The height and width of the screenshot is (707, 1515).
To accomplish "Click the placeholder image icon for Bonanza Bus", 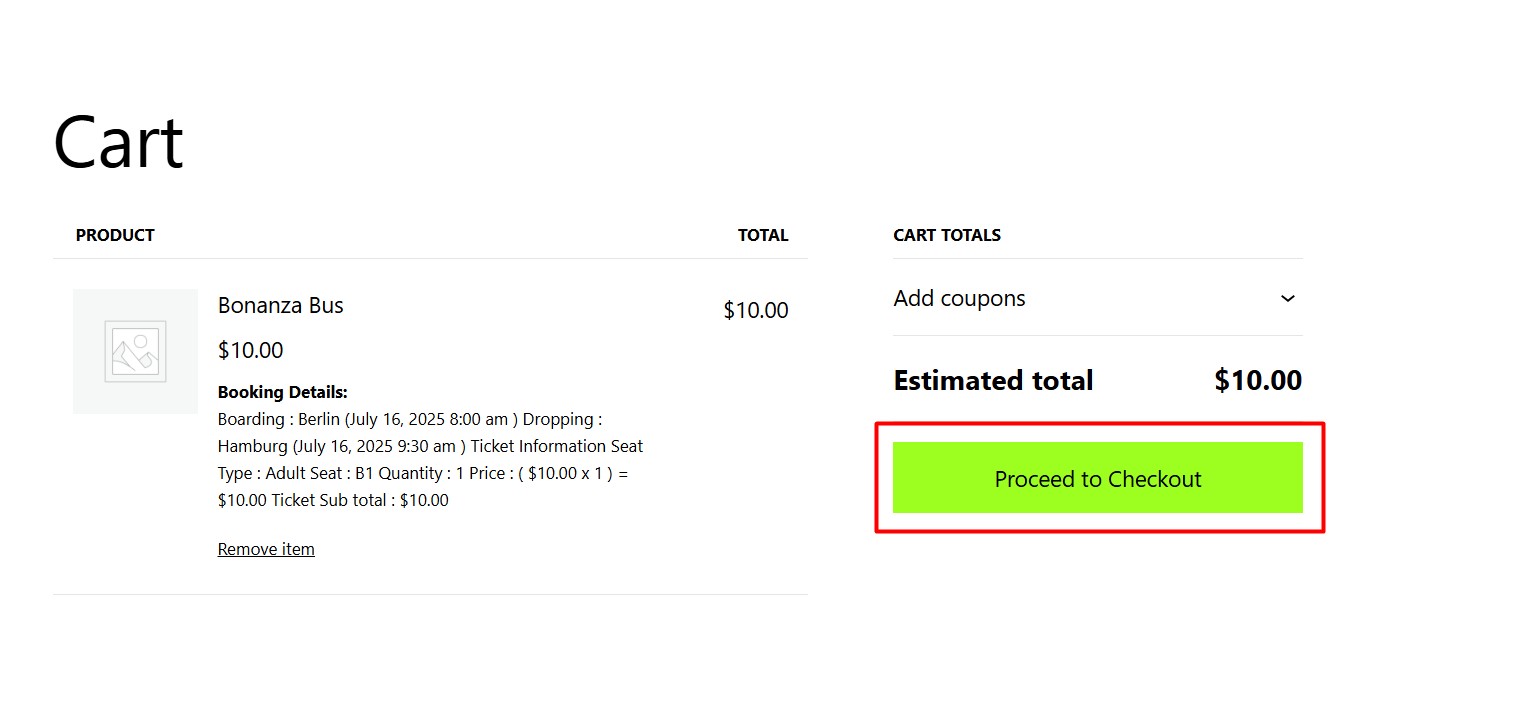I will point(135,351).
